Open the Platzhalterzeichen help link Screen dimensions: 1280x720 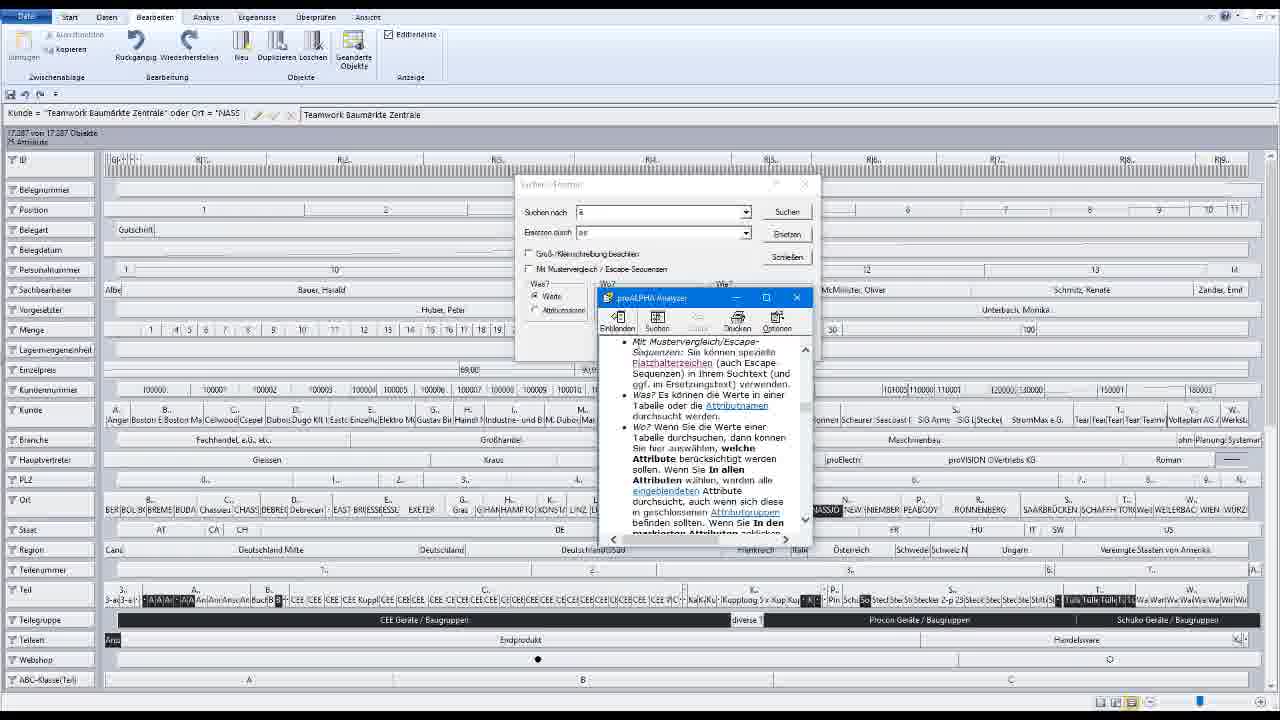coord(672,363)
